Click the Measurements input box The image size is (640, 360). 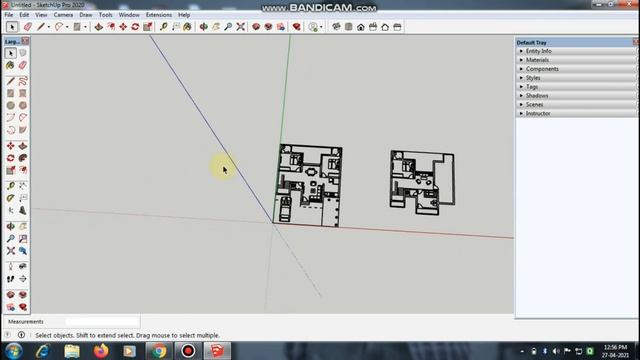click(x=102, y=322)
